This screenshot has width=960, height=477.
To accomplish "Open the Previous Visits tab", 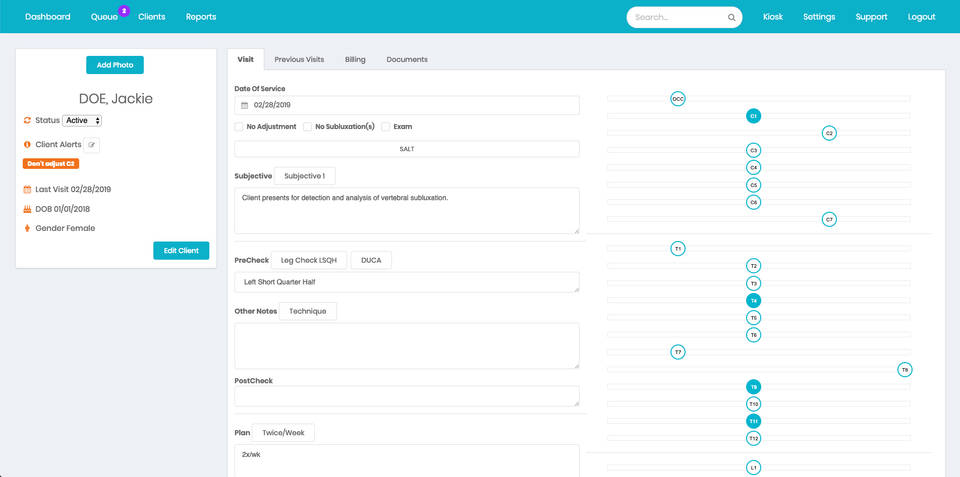I will pyautogui.click(x=299, y=59).
